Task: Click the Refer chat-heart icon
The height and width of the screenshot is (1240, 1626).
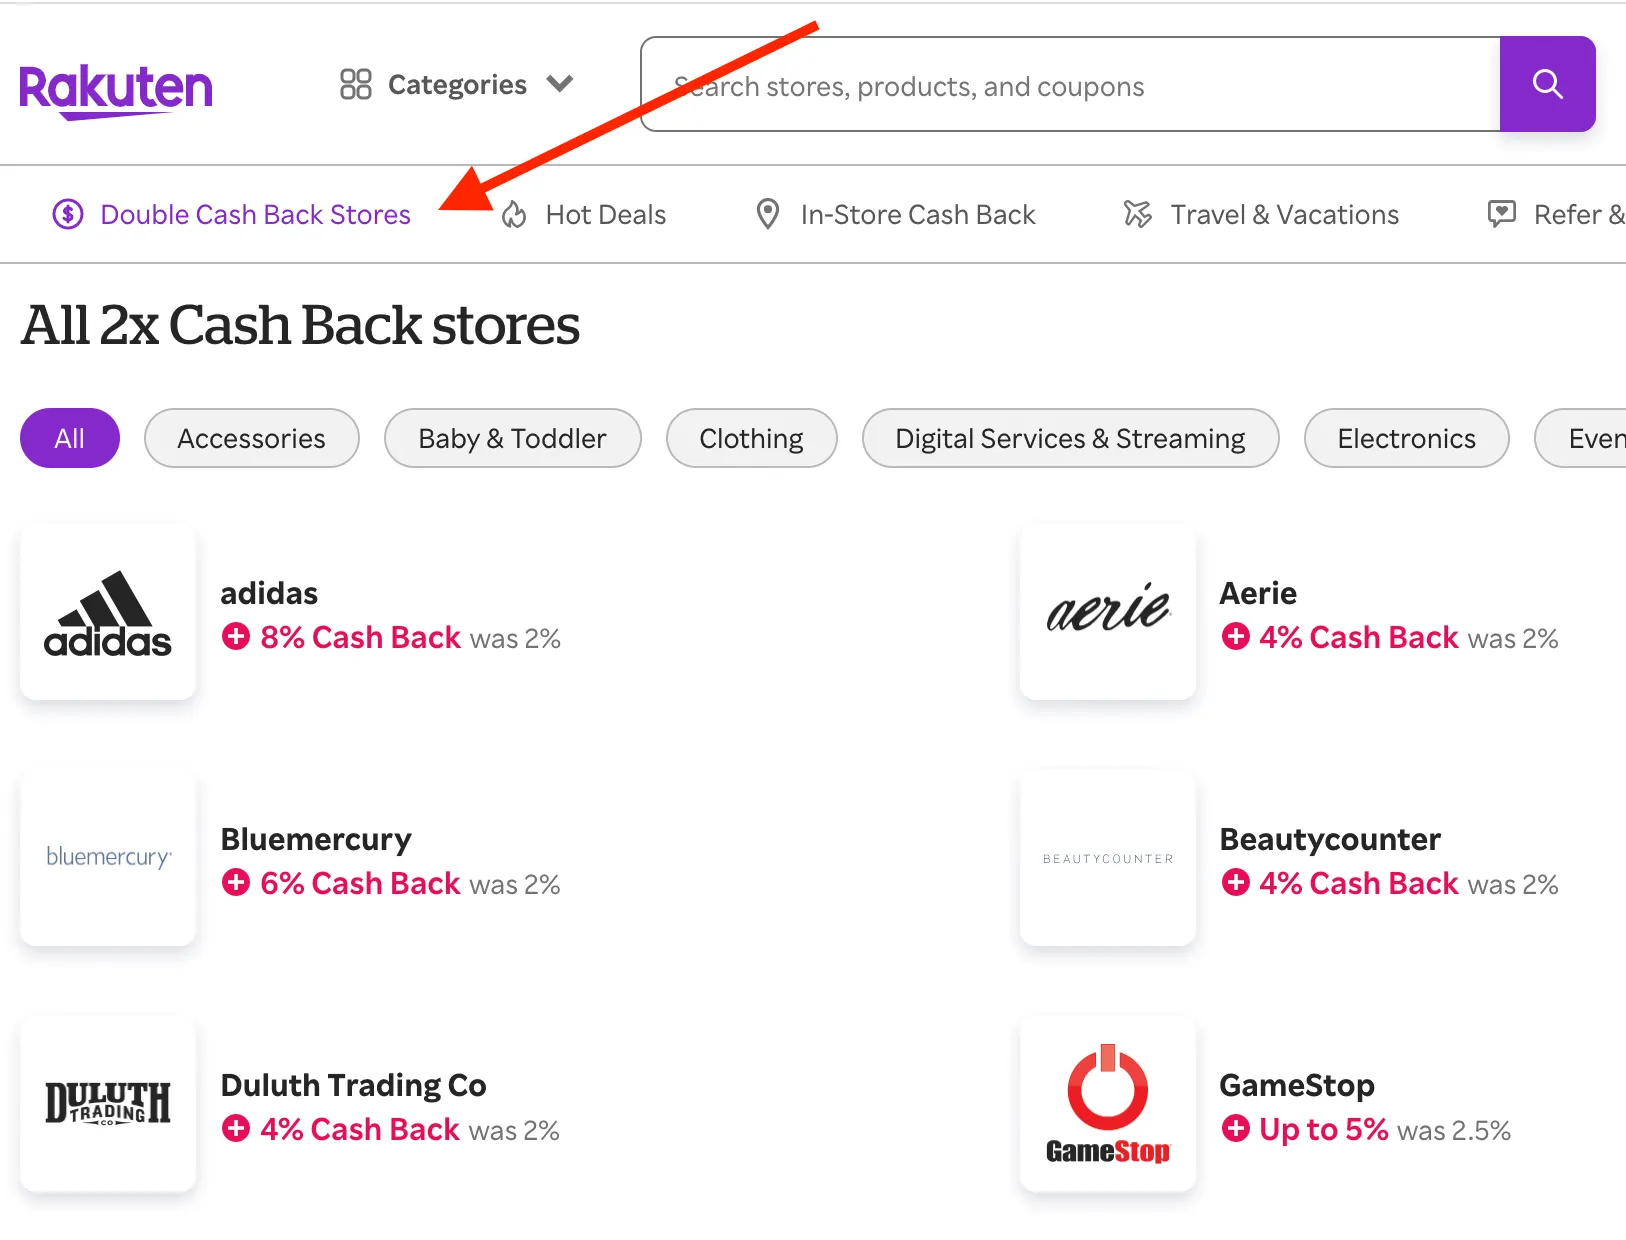Action: tap(1501, 214)
